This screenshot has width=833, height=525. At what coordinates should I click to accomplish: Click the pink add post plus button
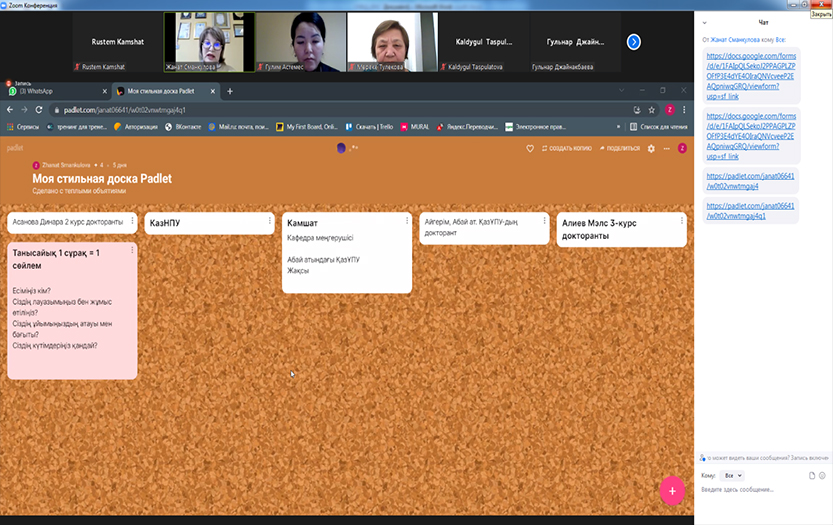pyautogui.click(x=672, y=490)
